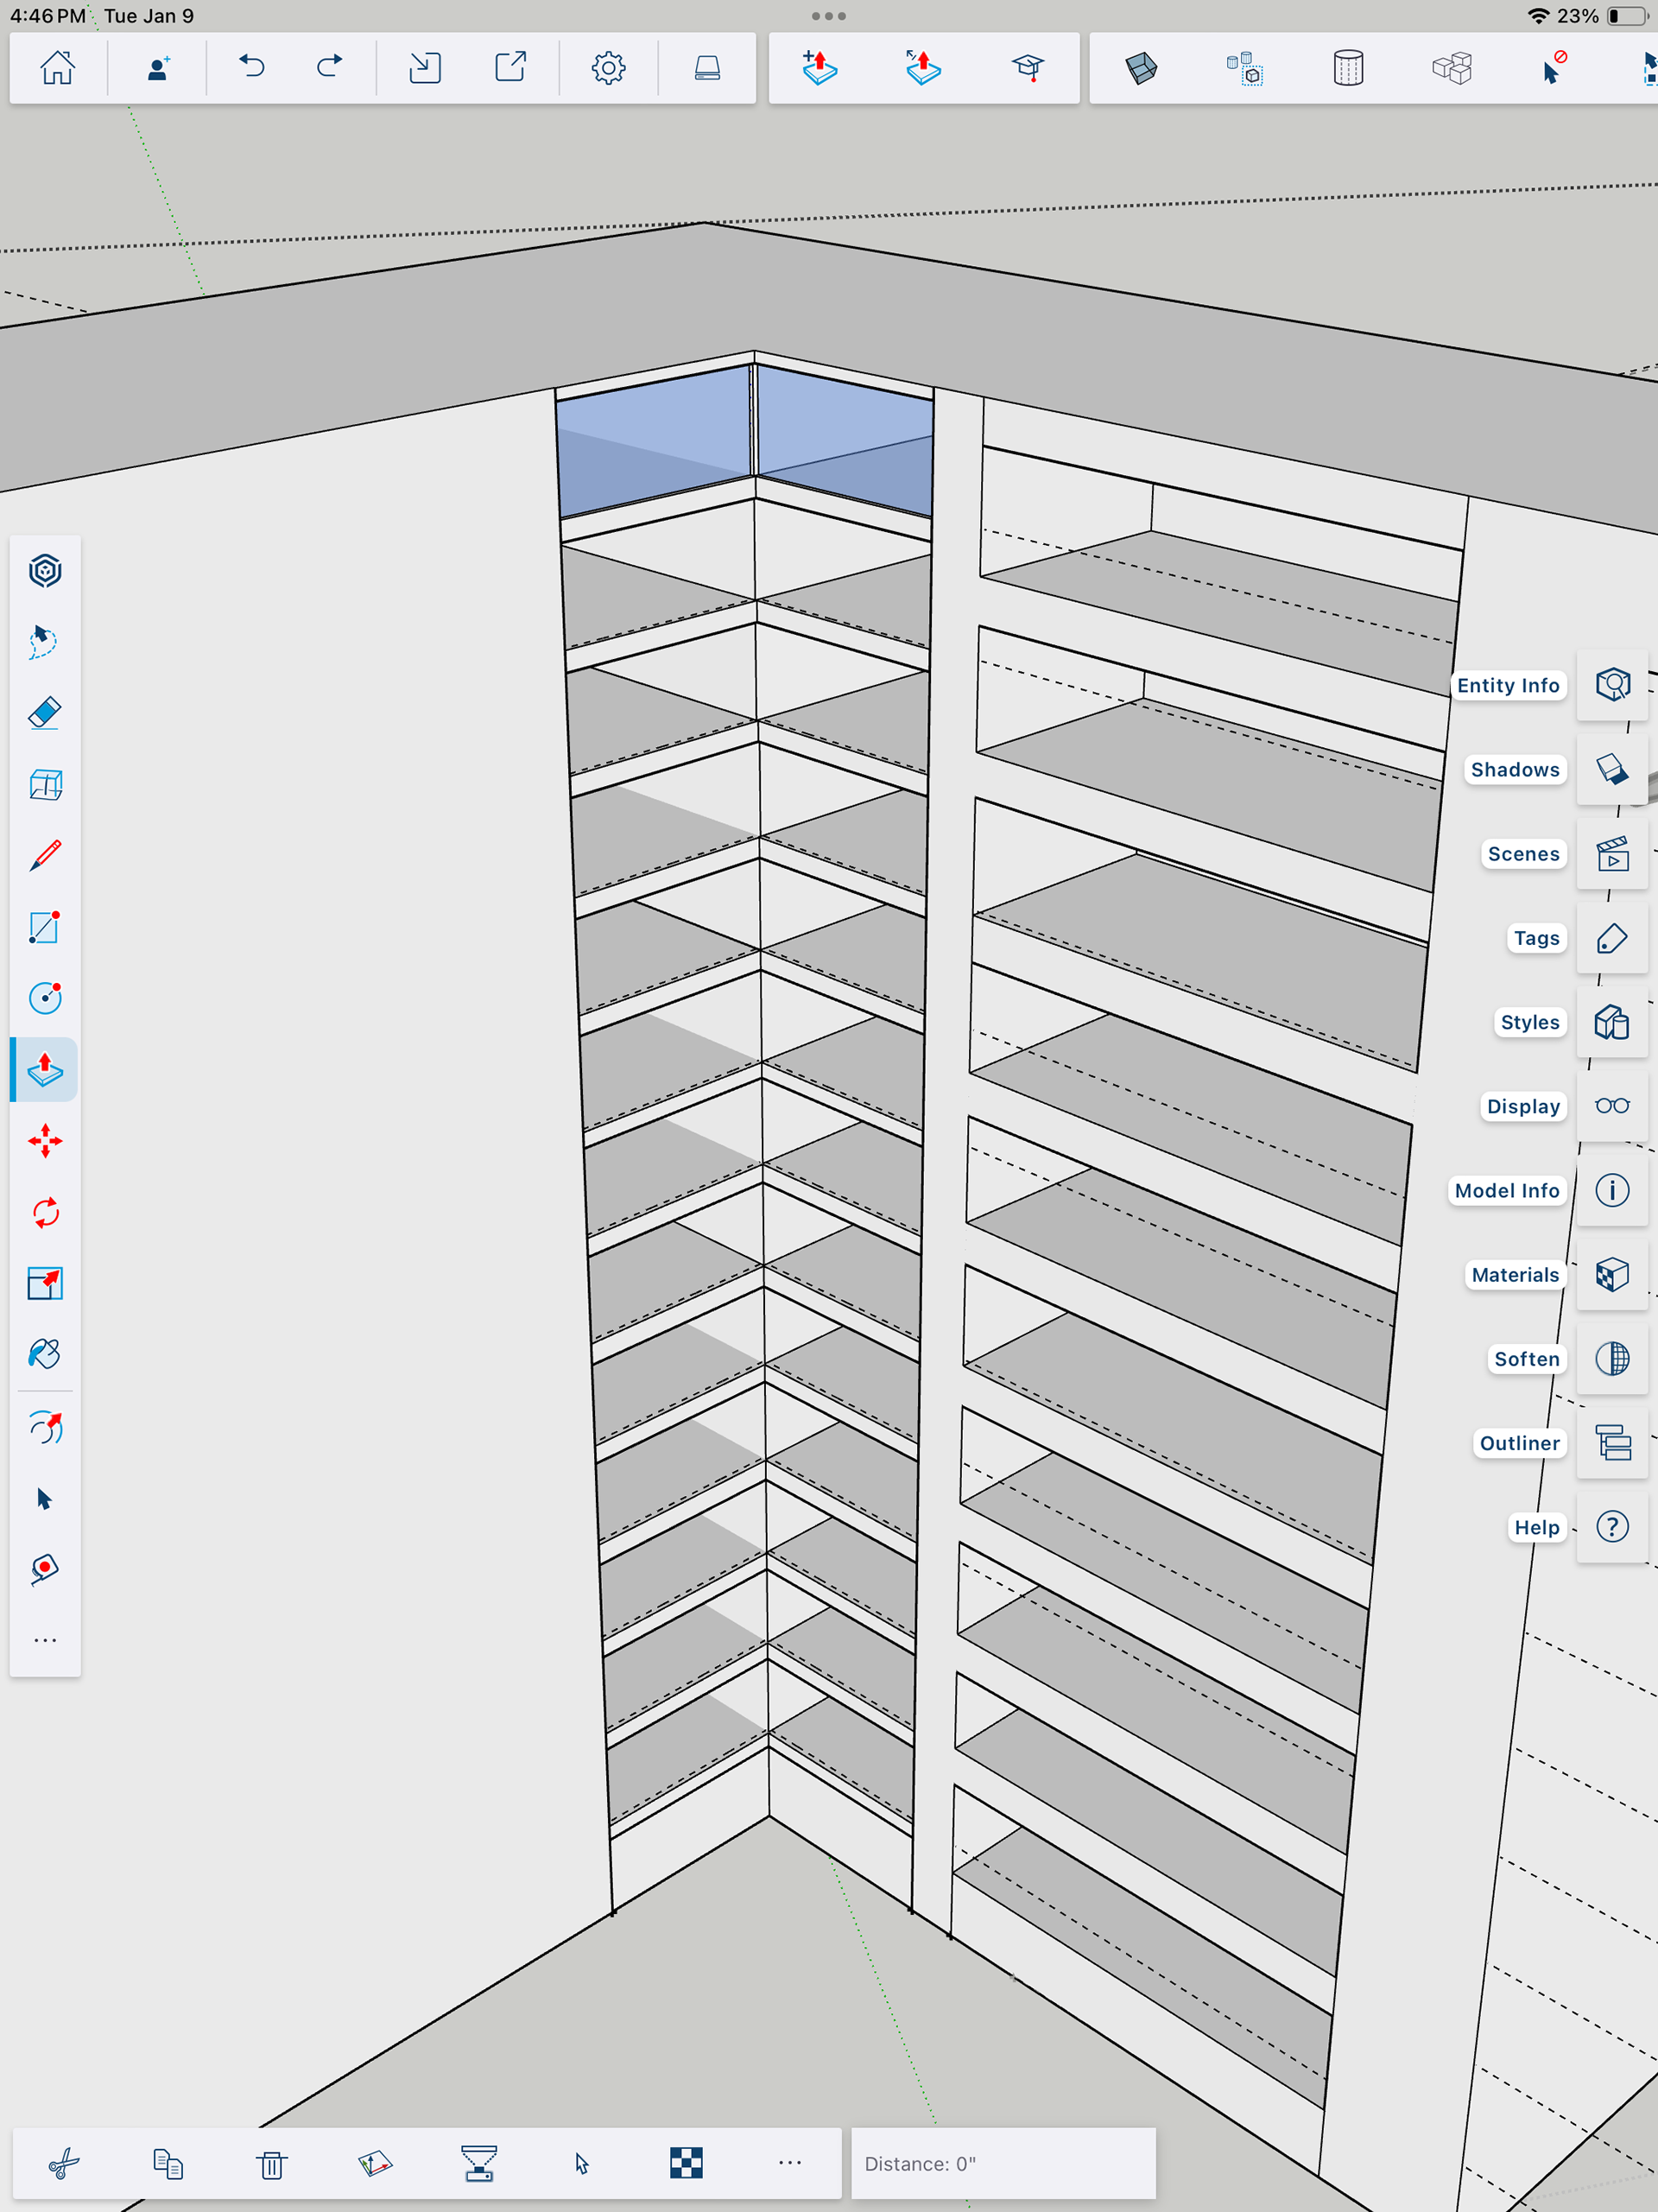Open the Entity Info panel

click(1612, 685)
